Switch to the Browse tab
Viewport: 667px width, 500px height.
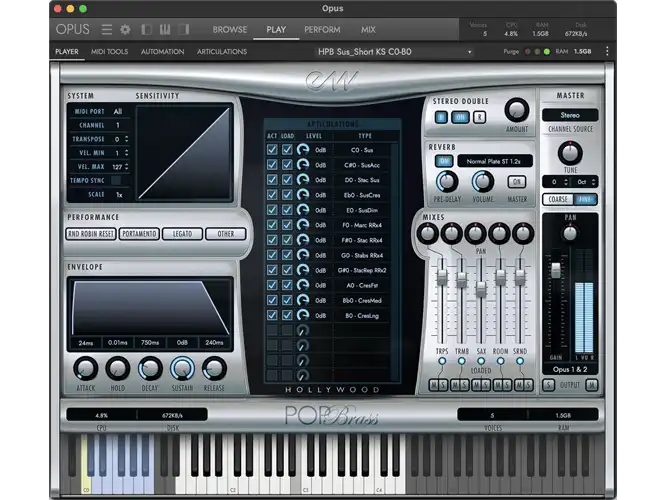(x=230, y=29)
